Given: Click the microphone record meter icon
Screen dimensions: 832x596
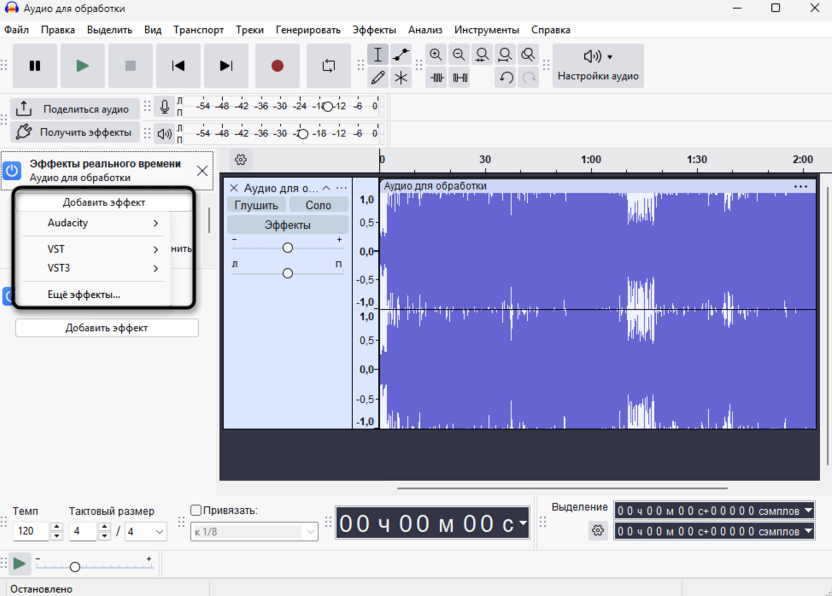Looking at the screenshot, I should point(164,107).
